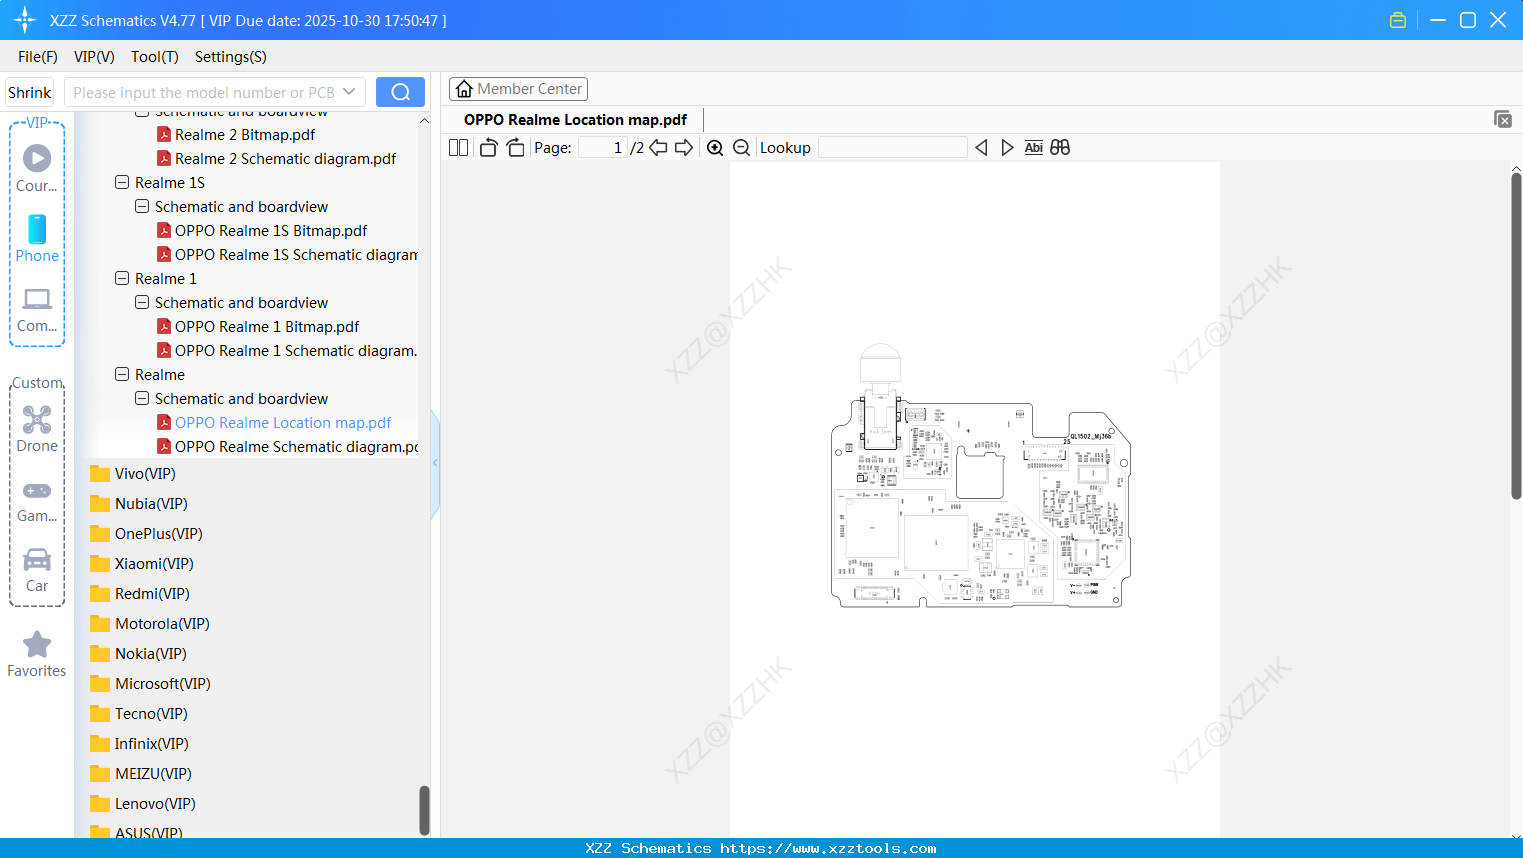
Task: Open OPPO Realme 1S Bitmap.pdf
Action: [262, 231]
